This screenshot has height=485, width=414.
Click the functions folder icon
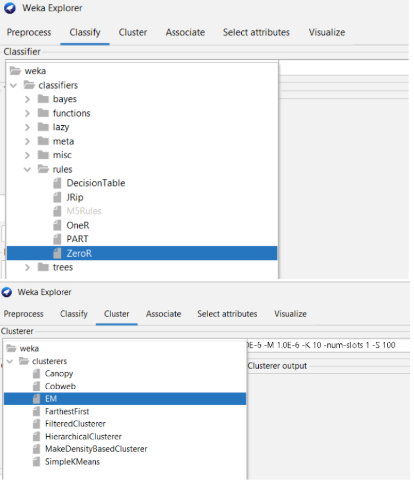[43, 113]
